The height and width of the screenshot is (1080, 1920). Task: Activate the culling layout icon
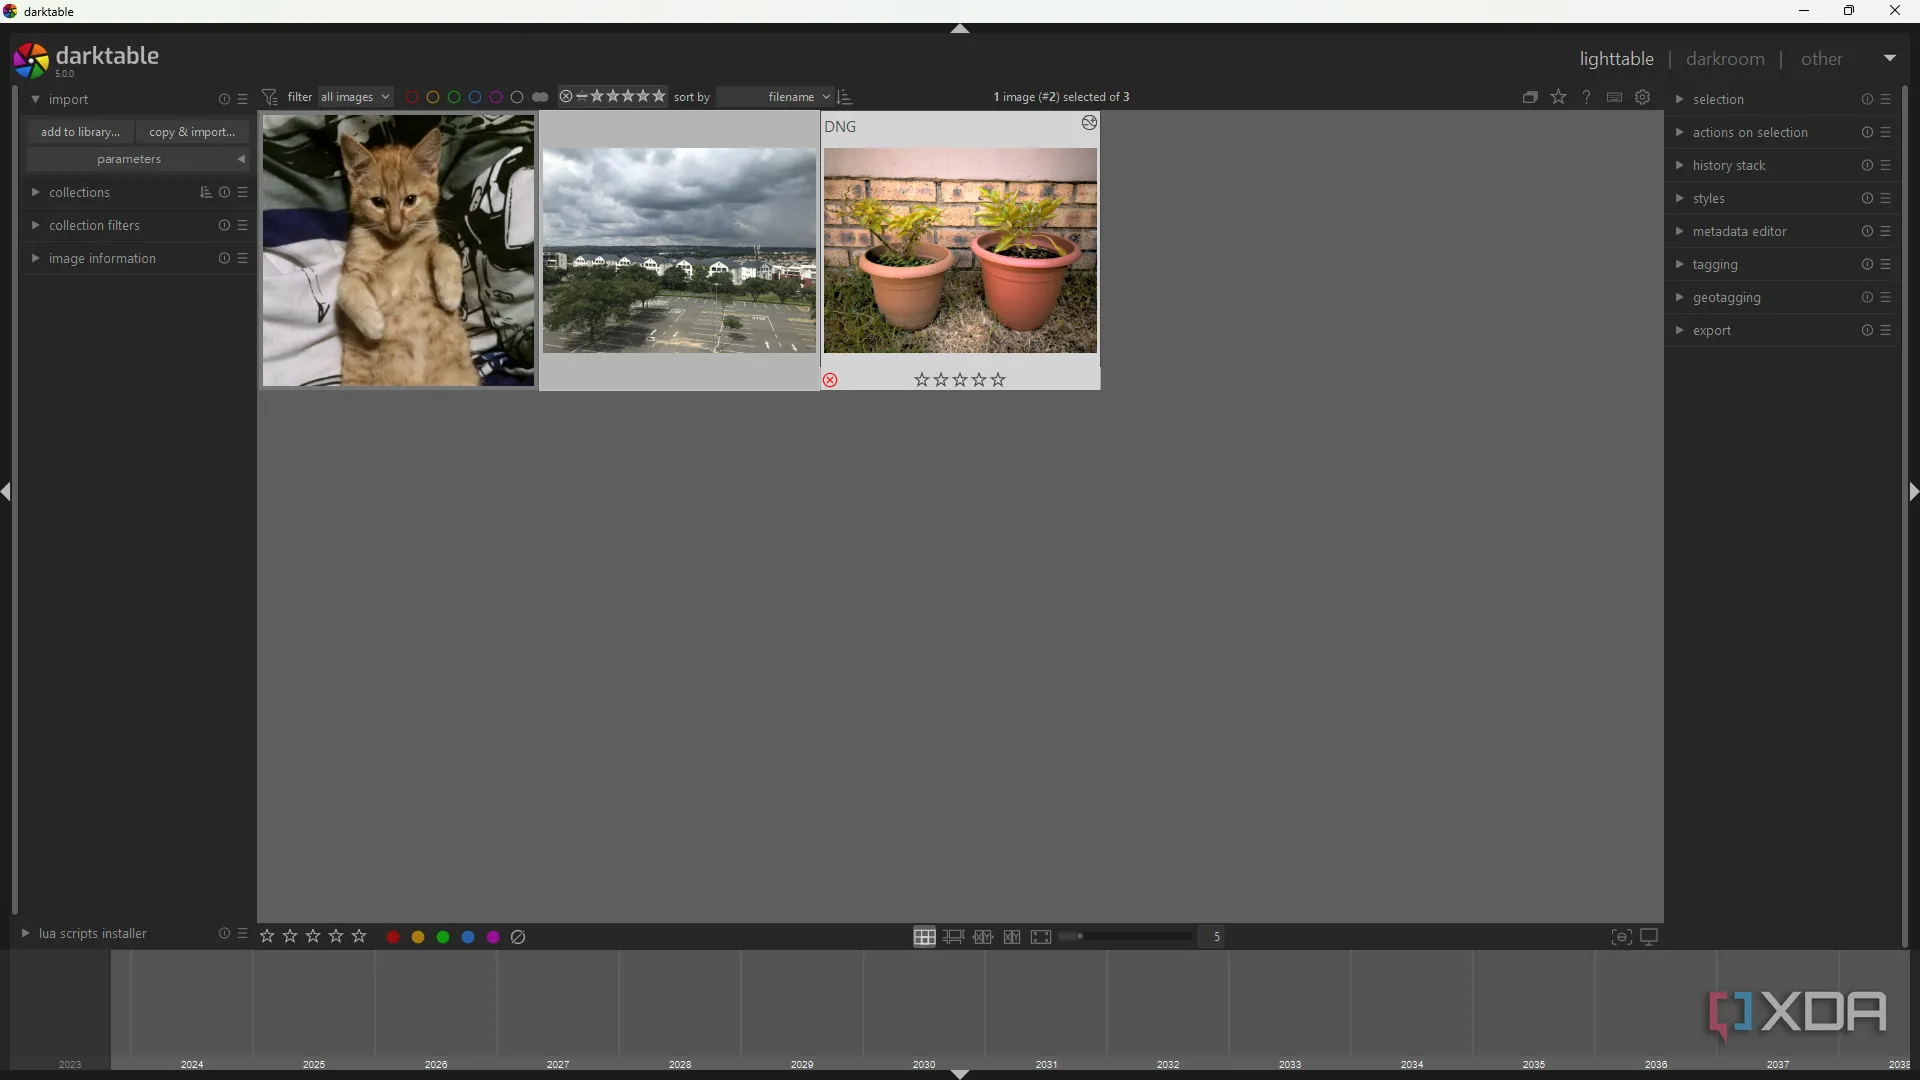pyautogui.click(x=983, y=937)
